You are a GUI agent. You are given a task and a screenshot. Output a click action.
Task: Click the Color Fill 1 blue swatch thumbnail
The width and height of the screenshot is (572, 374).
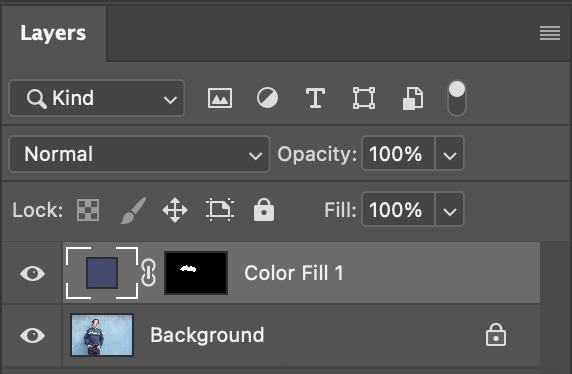(x=102, y=273)
